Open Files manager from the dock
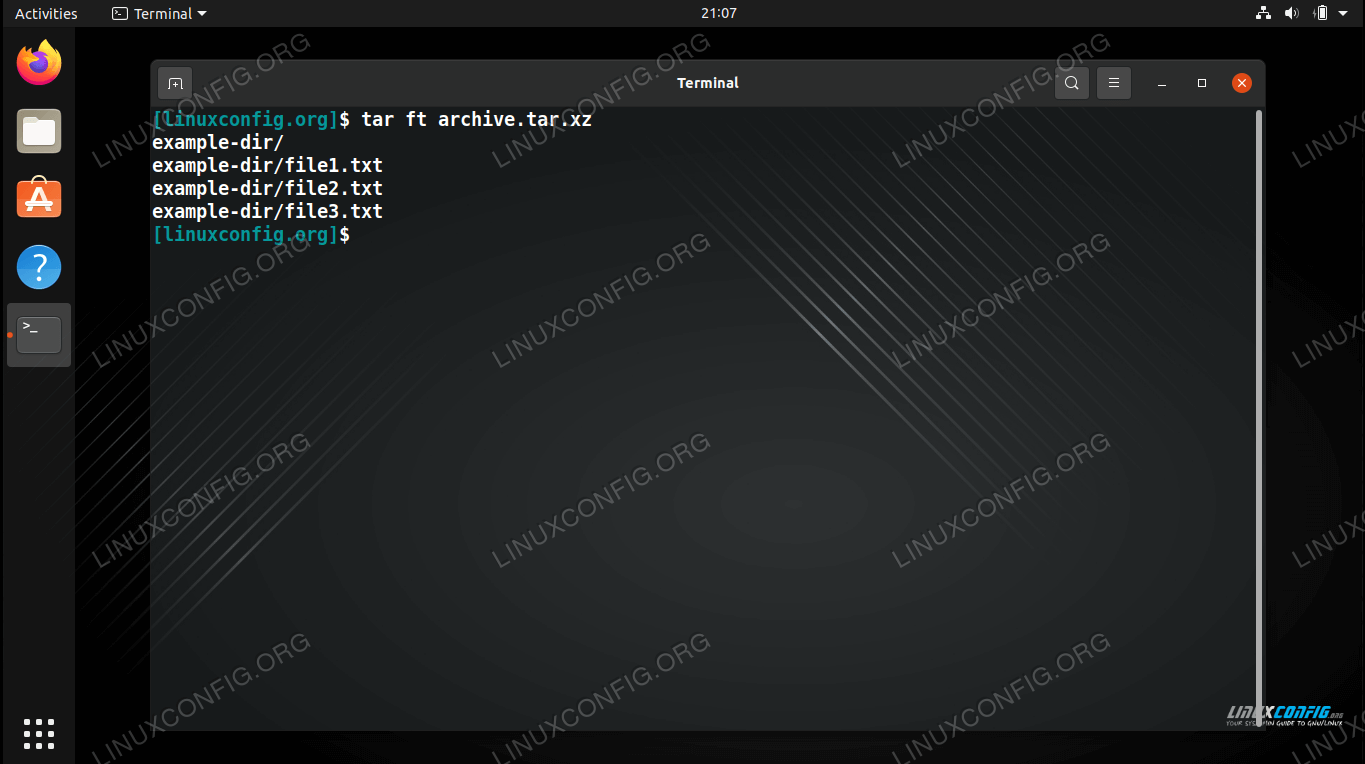 pyautogui.click(x=39, y=131)
